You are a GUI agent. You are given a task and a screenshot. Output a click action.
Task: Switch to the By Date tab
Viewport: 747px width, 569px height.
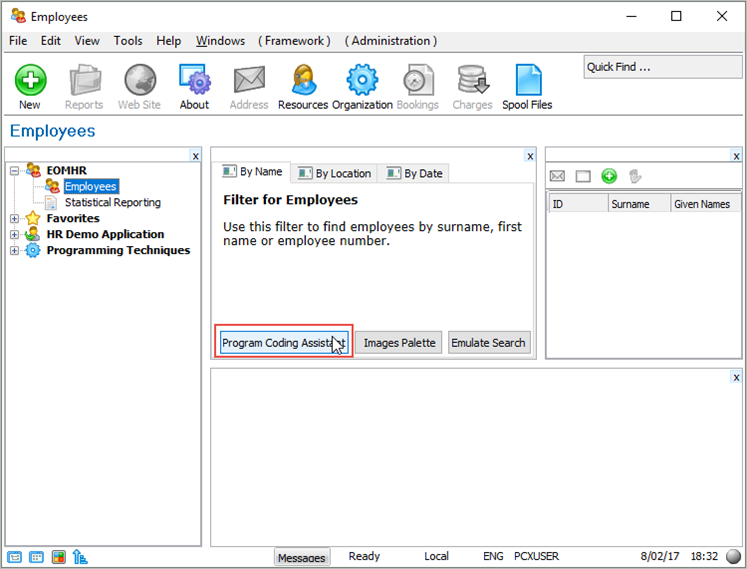[414, 173]
